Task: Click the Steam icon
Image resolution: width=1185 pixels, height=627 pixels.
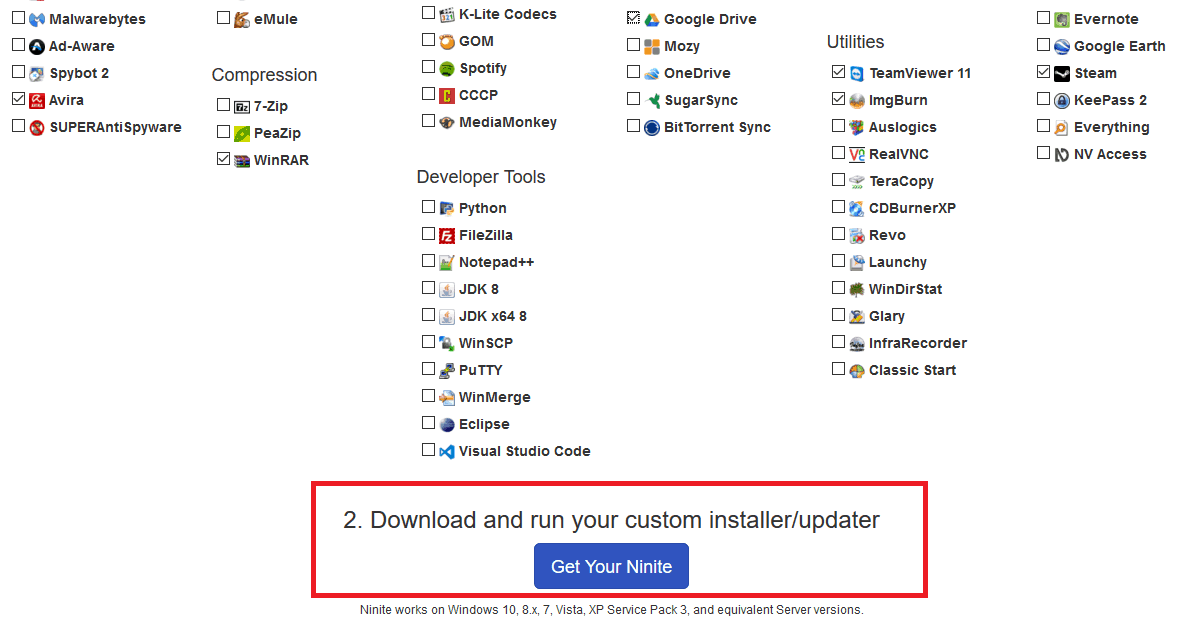Action: [1062, 74]
